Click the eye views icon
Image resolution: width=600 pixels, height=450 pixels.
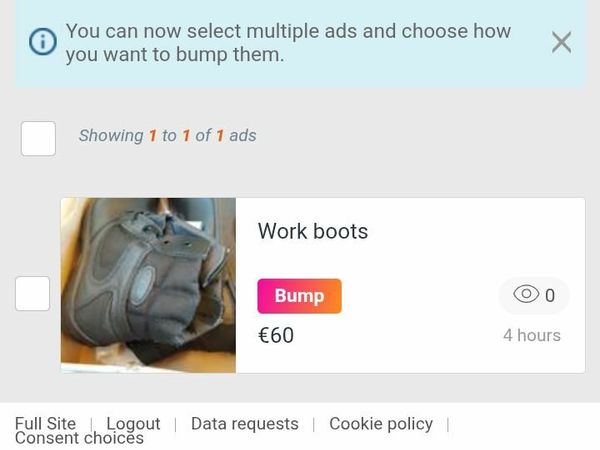coord(525,295)
